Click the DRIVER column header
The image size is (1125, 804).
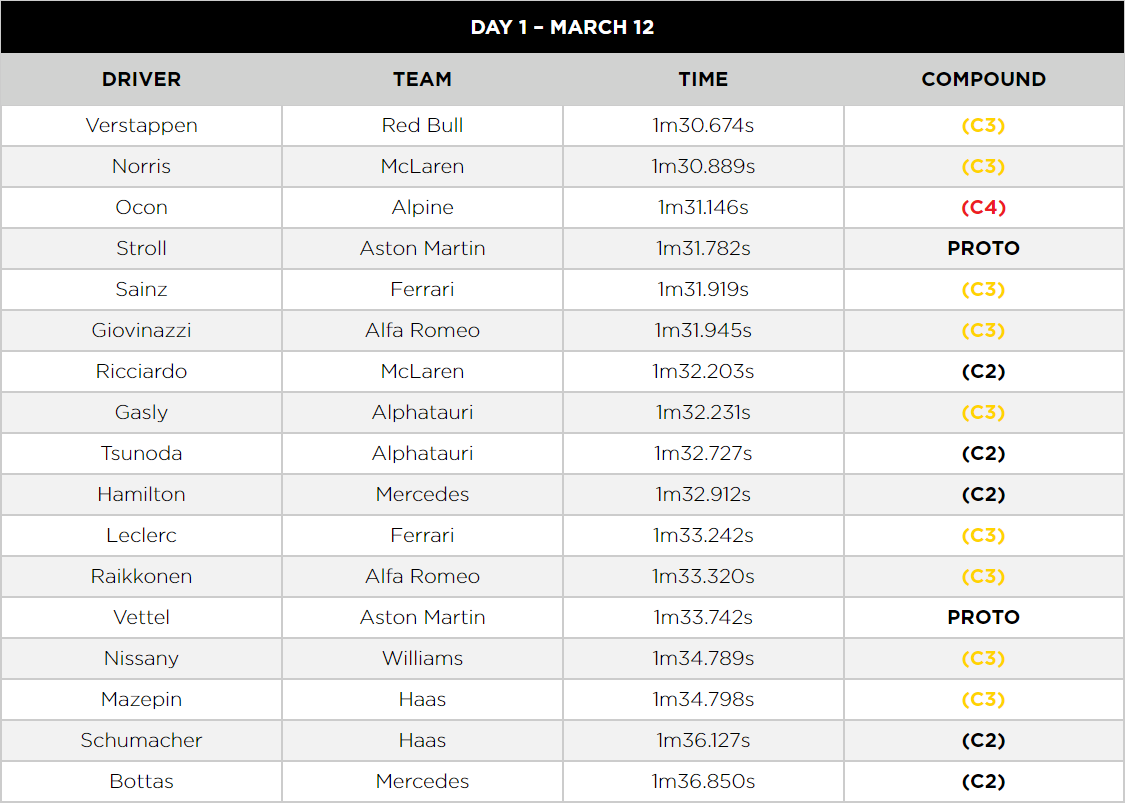141,79
